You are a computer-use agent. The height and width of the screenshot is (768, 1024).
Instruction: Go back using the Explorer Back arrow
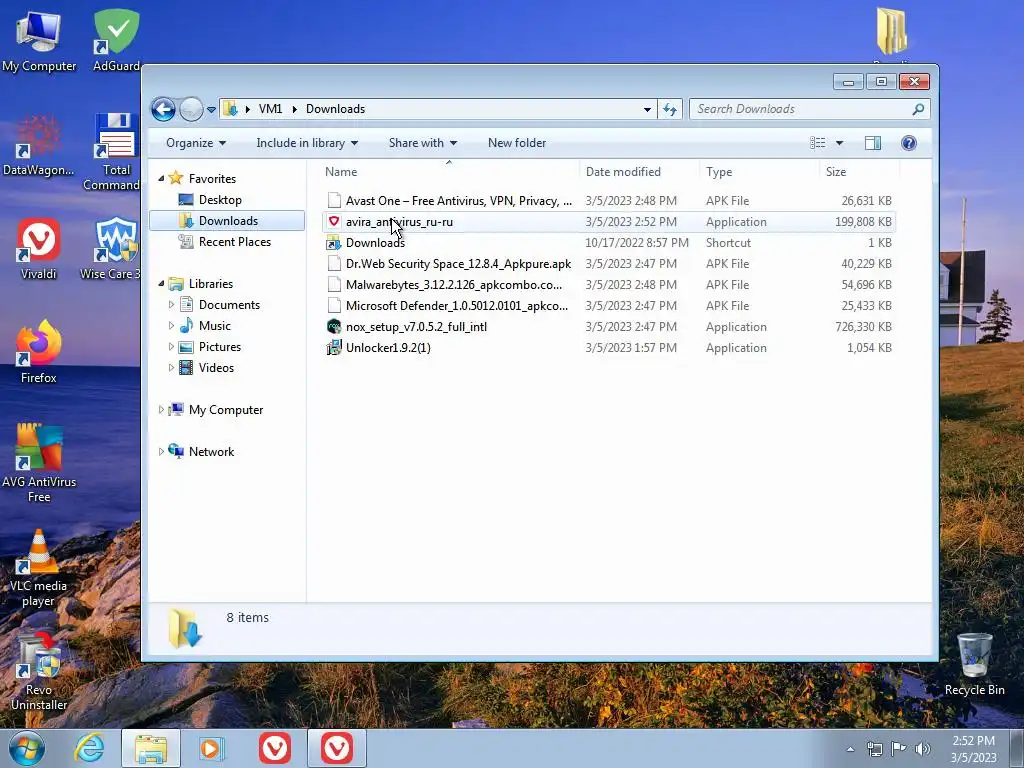point(163,109)
